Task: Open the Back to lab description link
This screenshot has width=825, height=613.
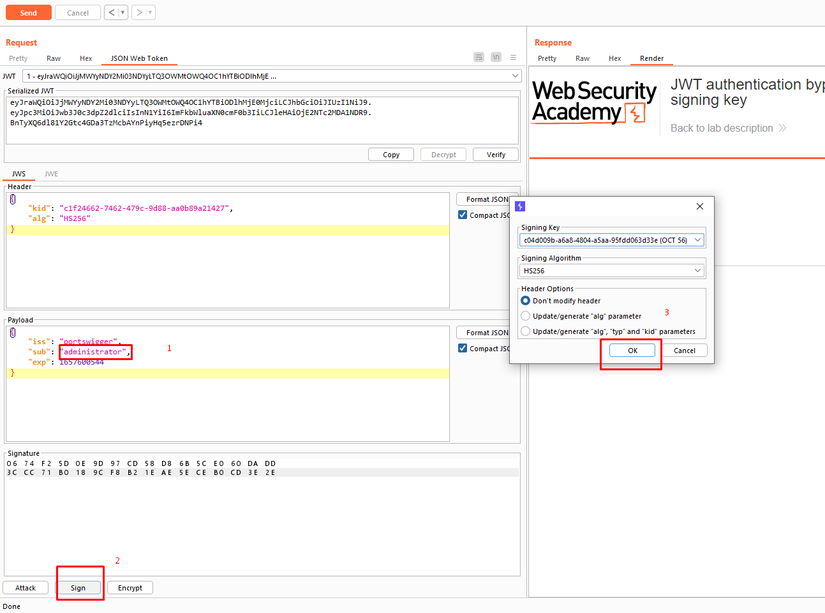Action: click(x=728, y=128)
